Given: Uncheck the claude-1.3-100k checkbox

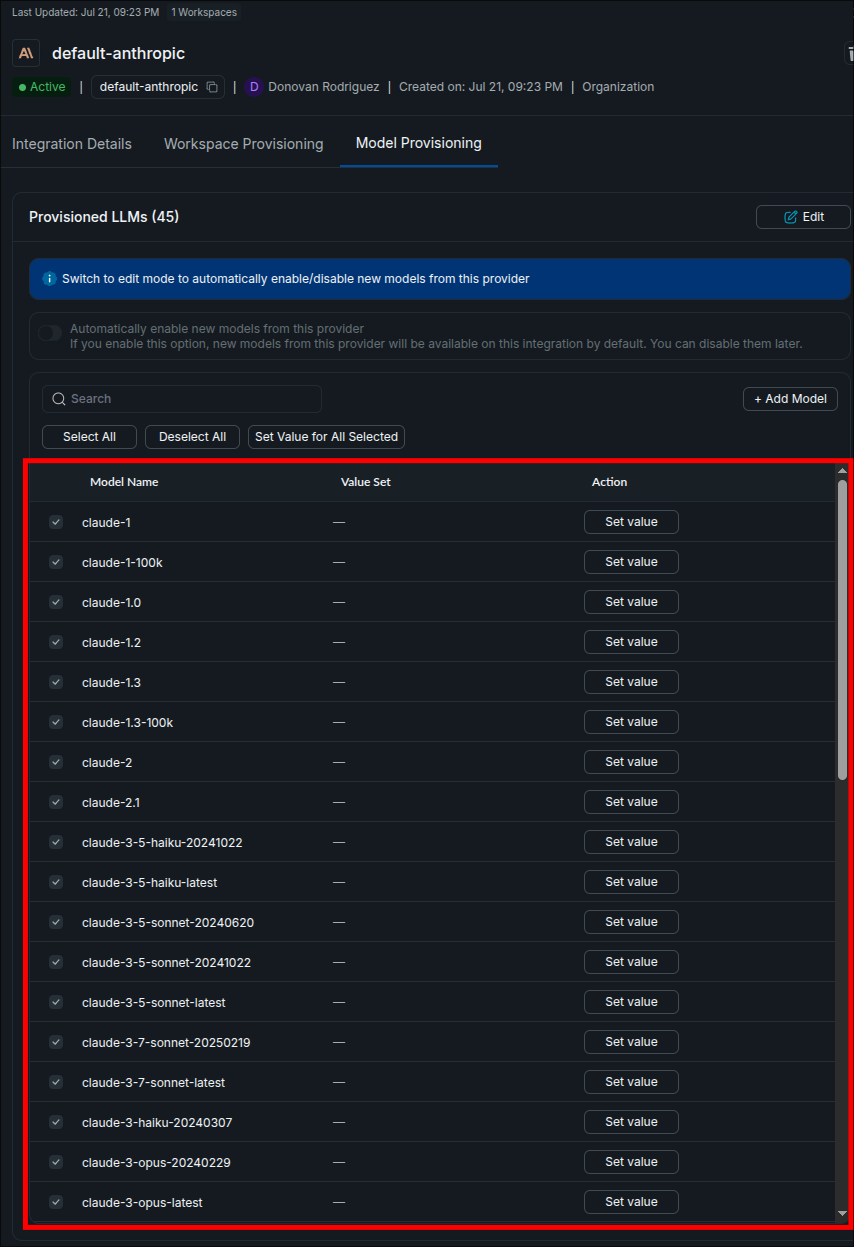Looking at the screenshot, I should (56, 722).
